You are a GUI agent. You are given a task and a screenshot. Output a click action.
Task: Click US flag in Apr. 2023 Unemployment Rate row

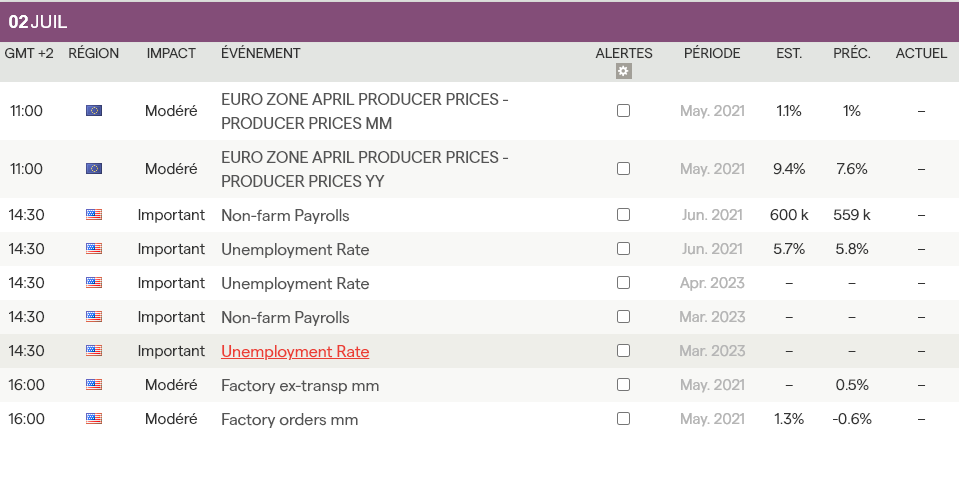[x=94, y=283]
